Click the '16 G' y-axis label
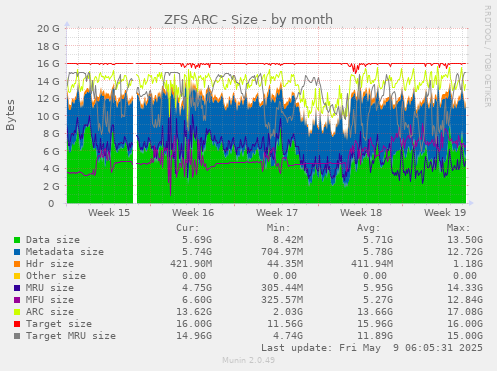 [x=48, y=64]
